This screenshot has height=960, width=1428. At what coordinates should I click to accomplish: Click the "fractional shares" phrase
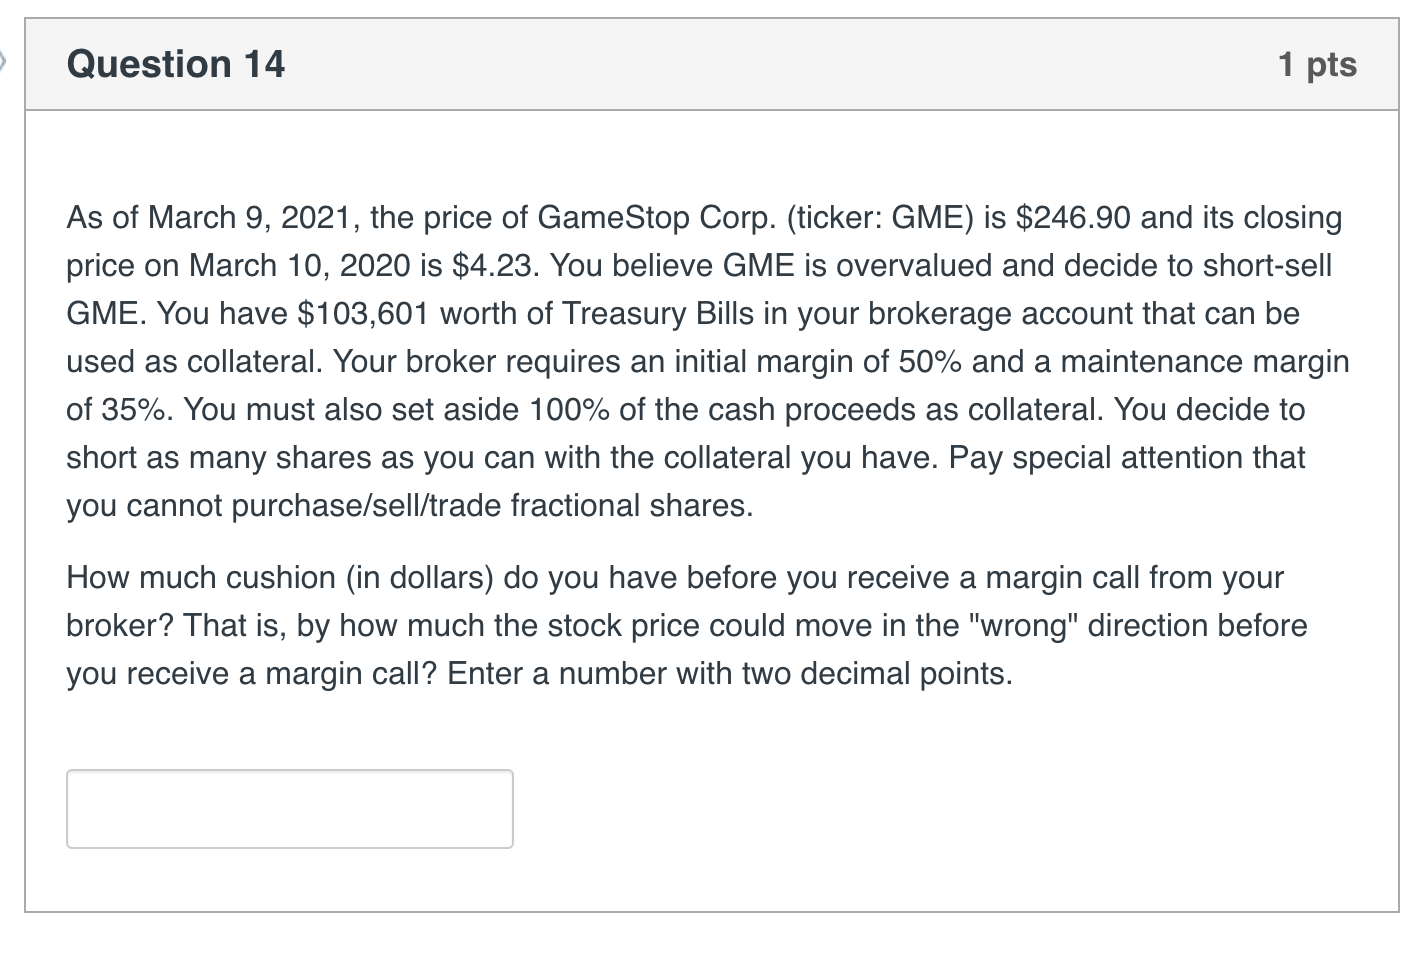point(630,505)
